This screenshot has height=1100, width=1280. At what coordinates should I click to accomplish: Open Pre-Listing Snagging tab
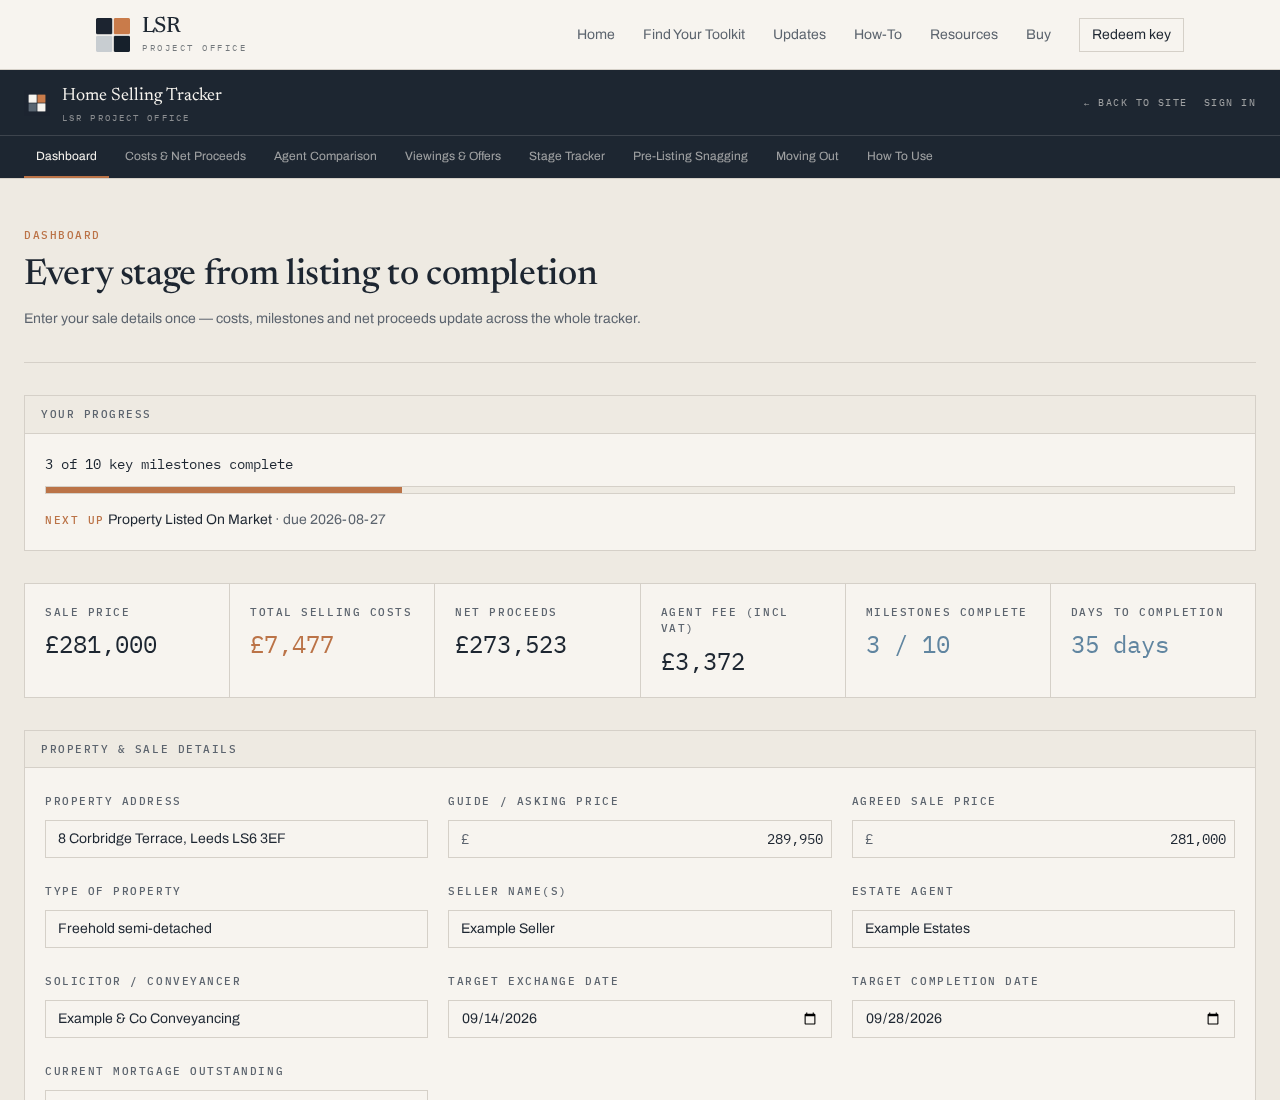click(690, 156)
